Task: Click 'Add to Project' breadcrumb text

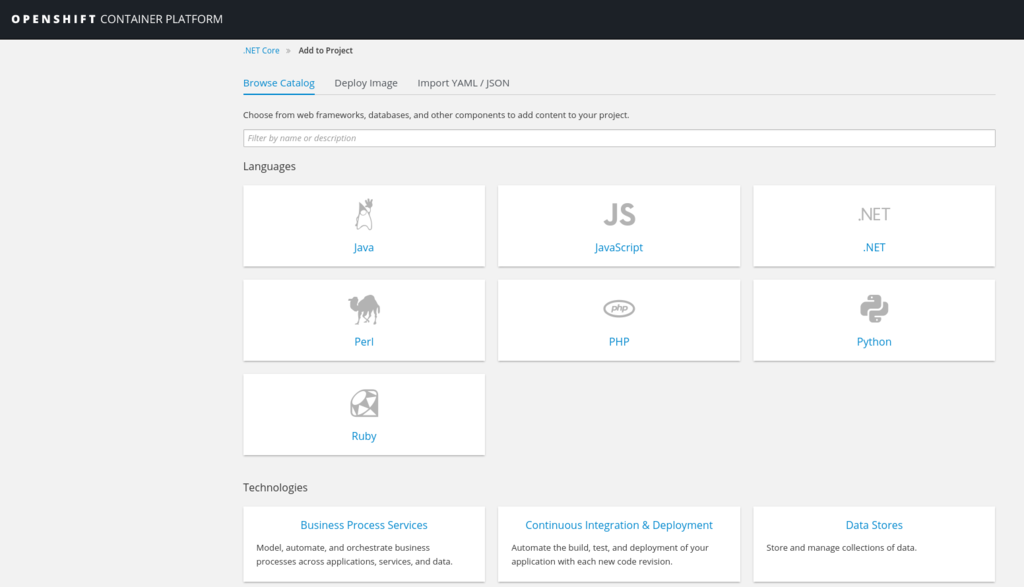Action: 325,50
